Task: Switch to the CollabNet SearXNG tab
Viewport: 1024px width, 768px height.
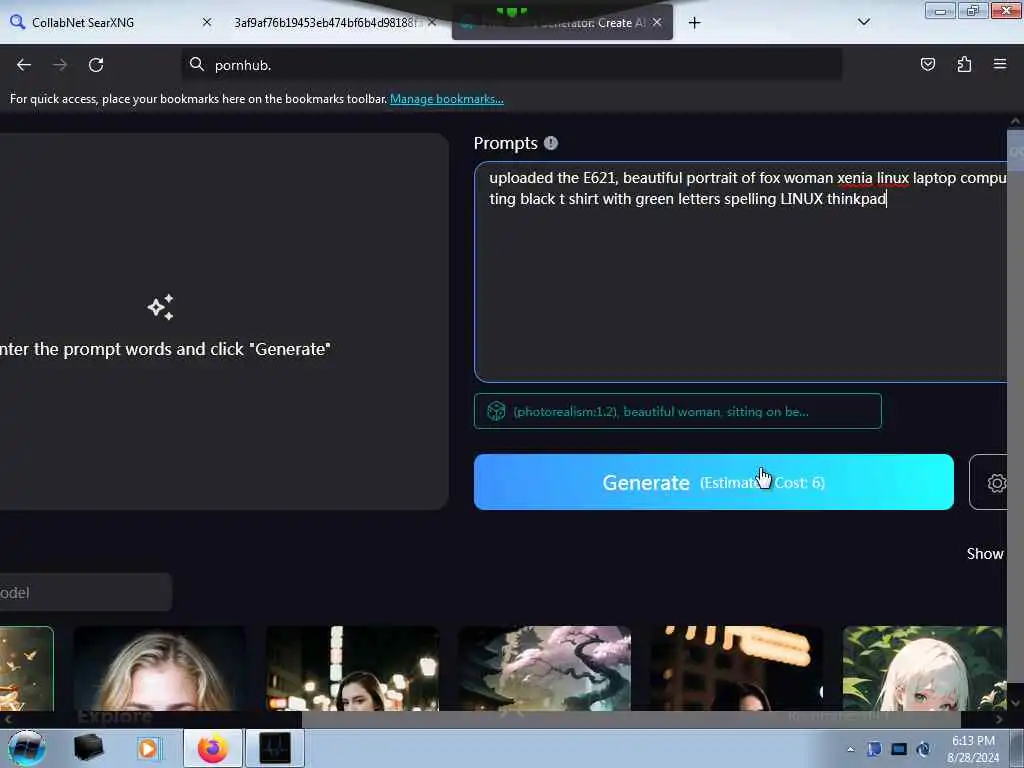Action: point(111,22)
